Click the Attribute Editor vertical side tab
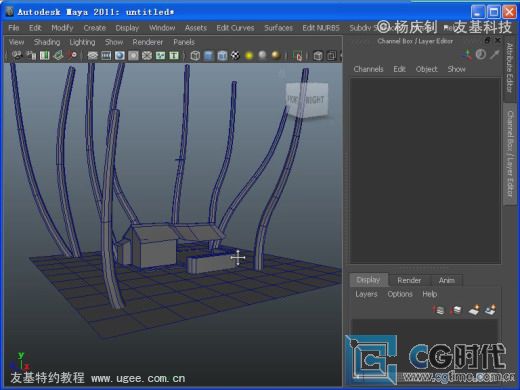 click(x=509, y=68)
